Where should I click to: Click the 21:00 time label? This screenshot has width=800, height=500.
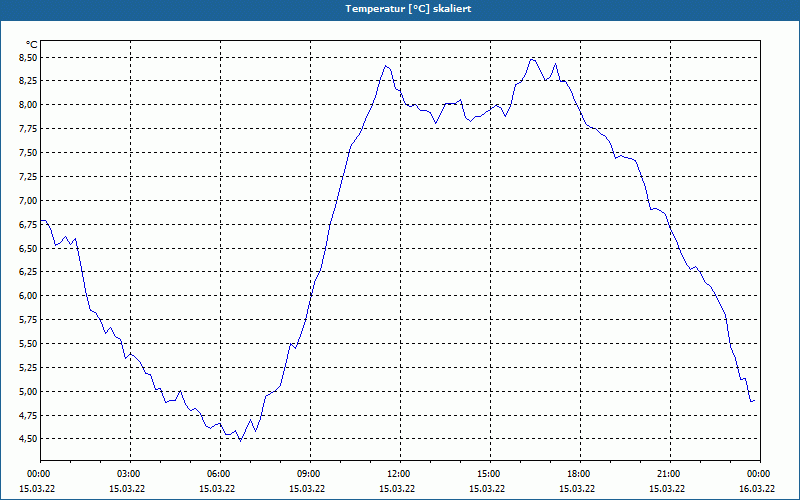pyautogui.click(x=670, y=474)
